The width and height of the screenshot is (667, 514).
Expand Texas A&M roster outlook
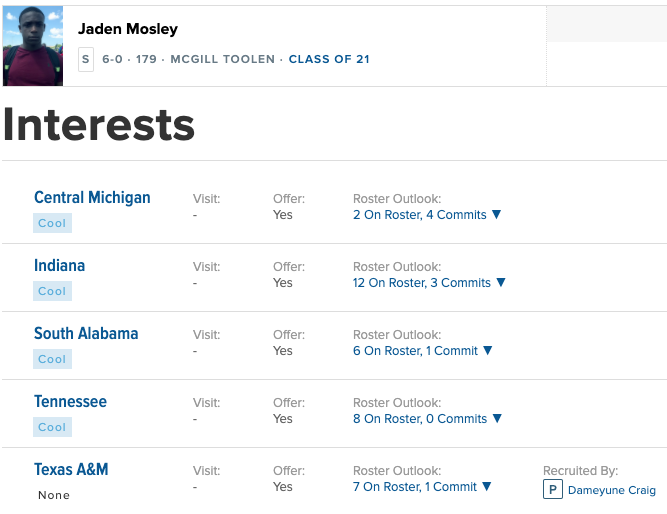click(x=423, y=487)
